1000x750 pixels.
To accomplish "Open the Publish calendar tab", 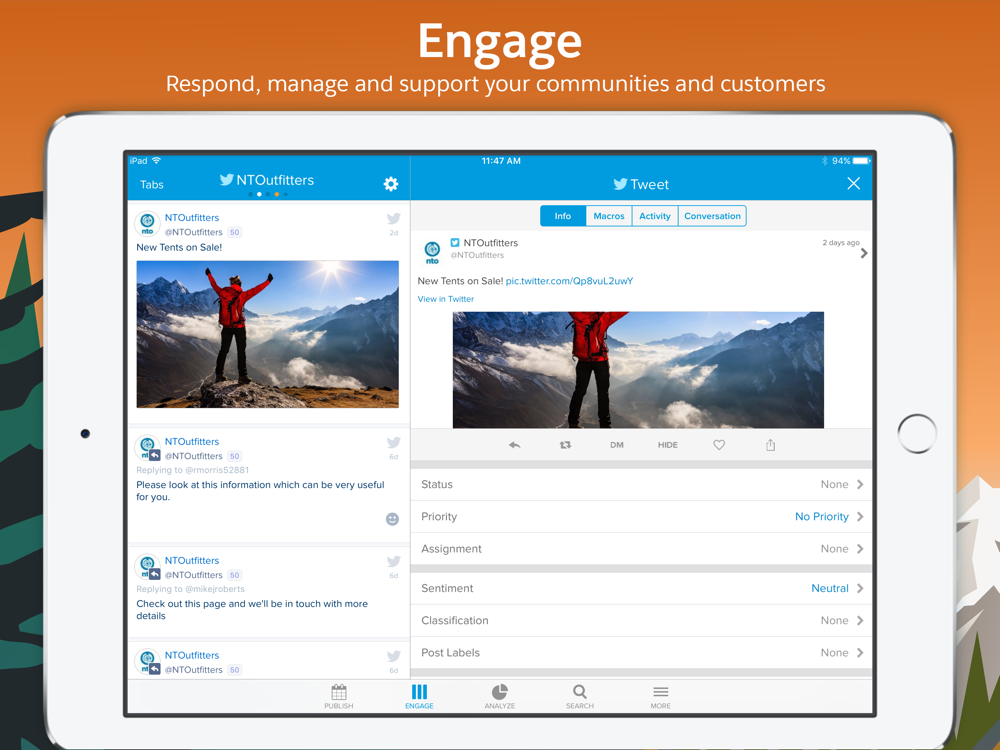I will [x=339, y=696].
